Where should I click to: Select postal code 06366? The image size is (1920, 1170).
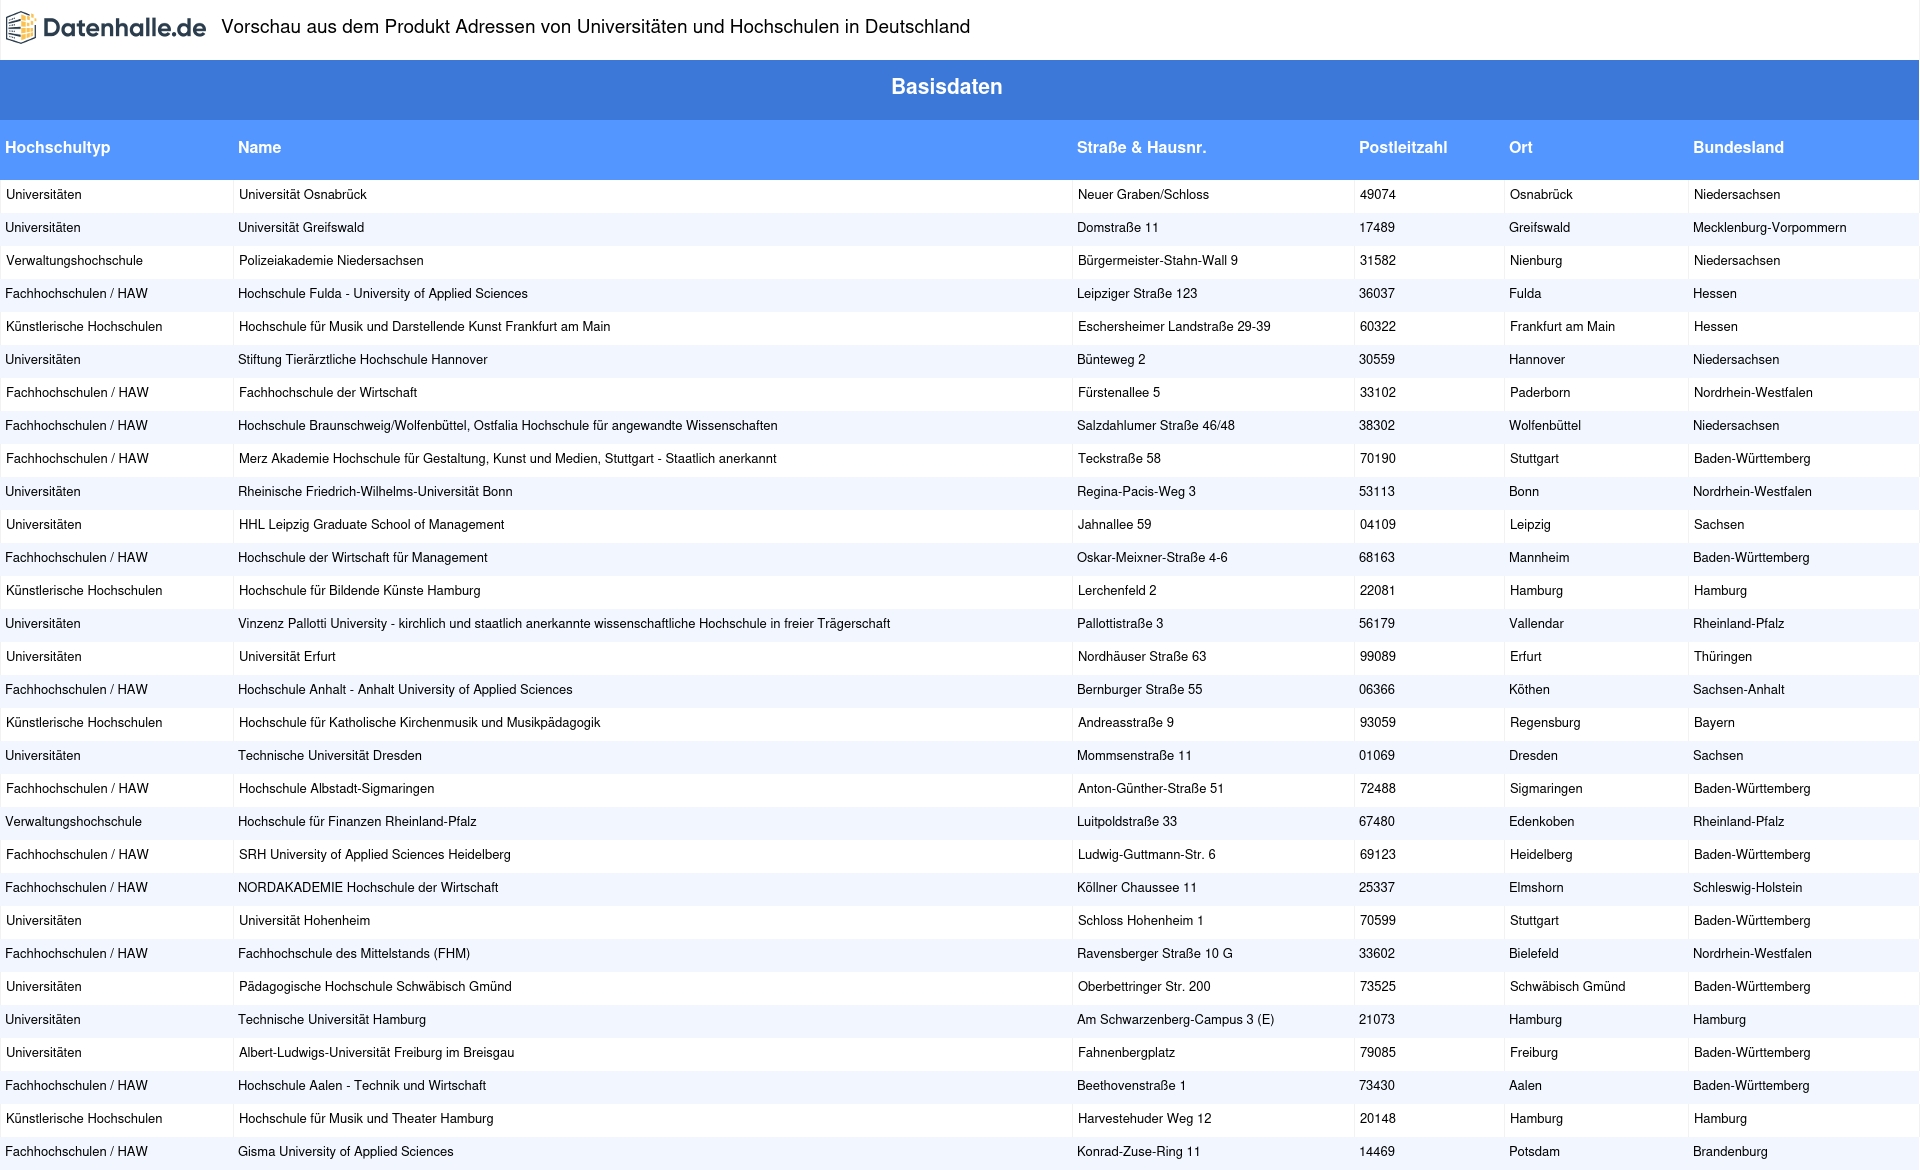coord(1377,689)
